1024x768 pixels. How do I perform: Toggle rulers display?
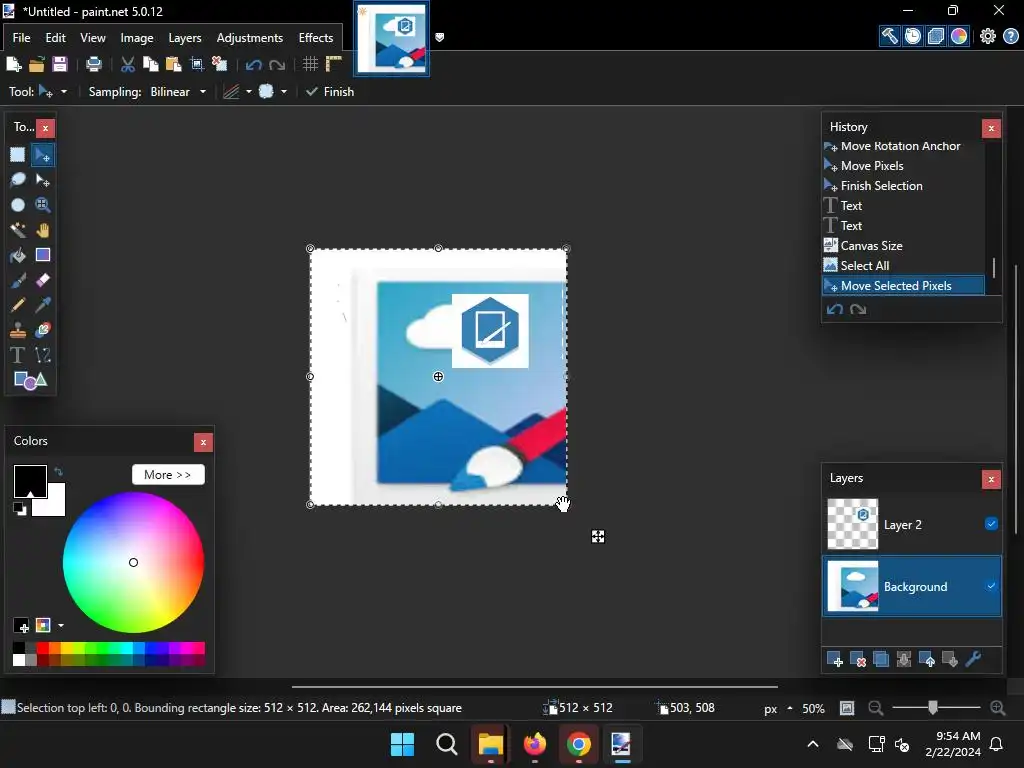[334, 64]
